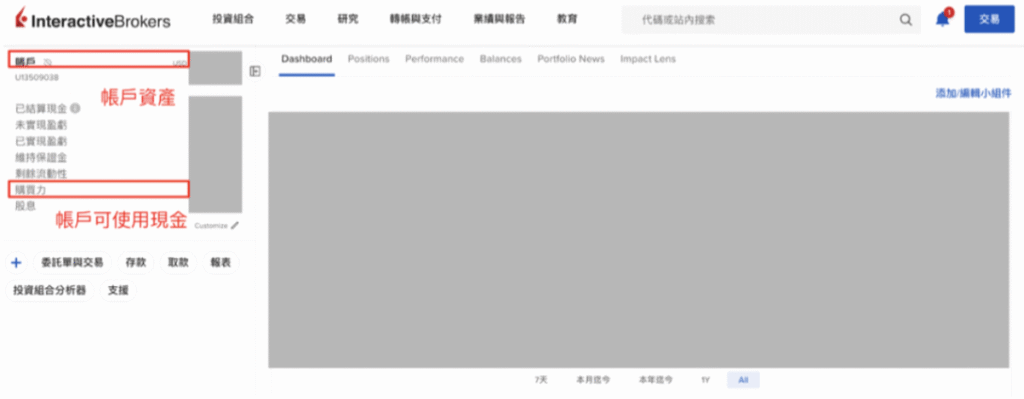Image resolution: width=1024 pixels, height=399 pixels.
Task: Click the 維持保證金 row label
Action: 40,157
